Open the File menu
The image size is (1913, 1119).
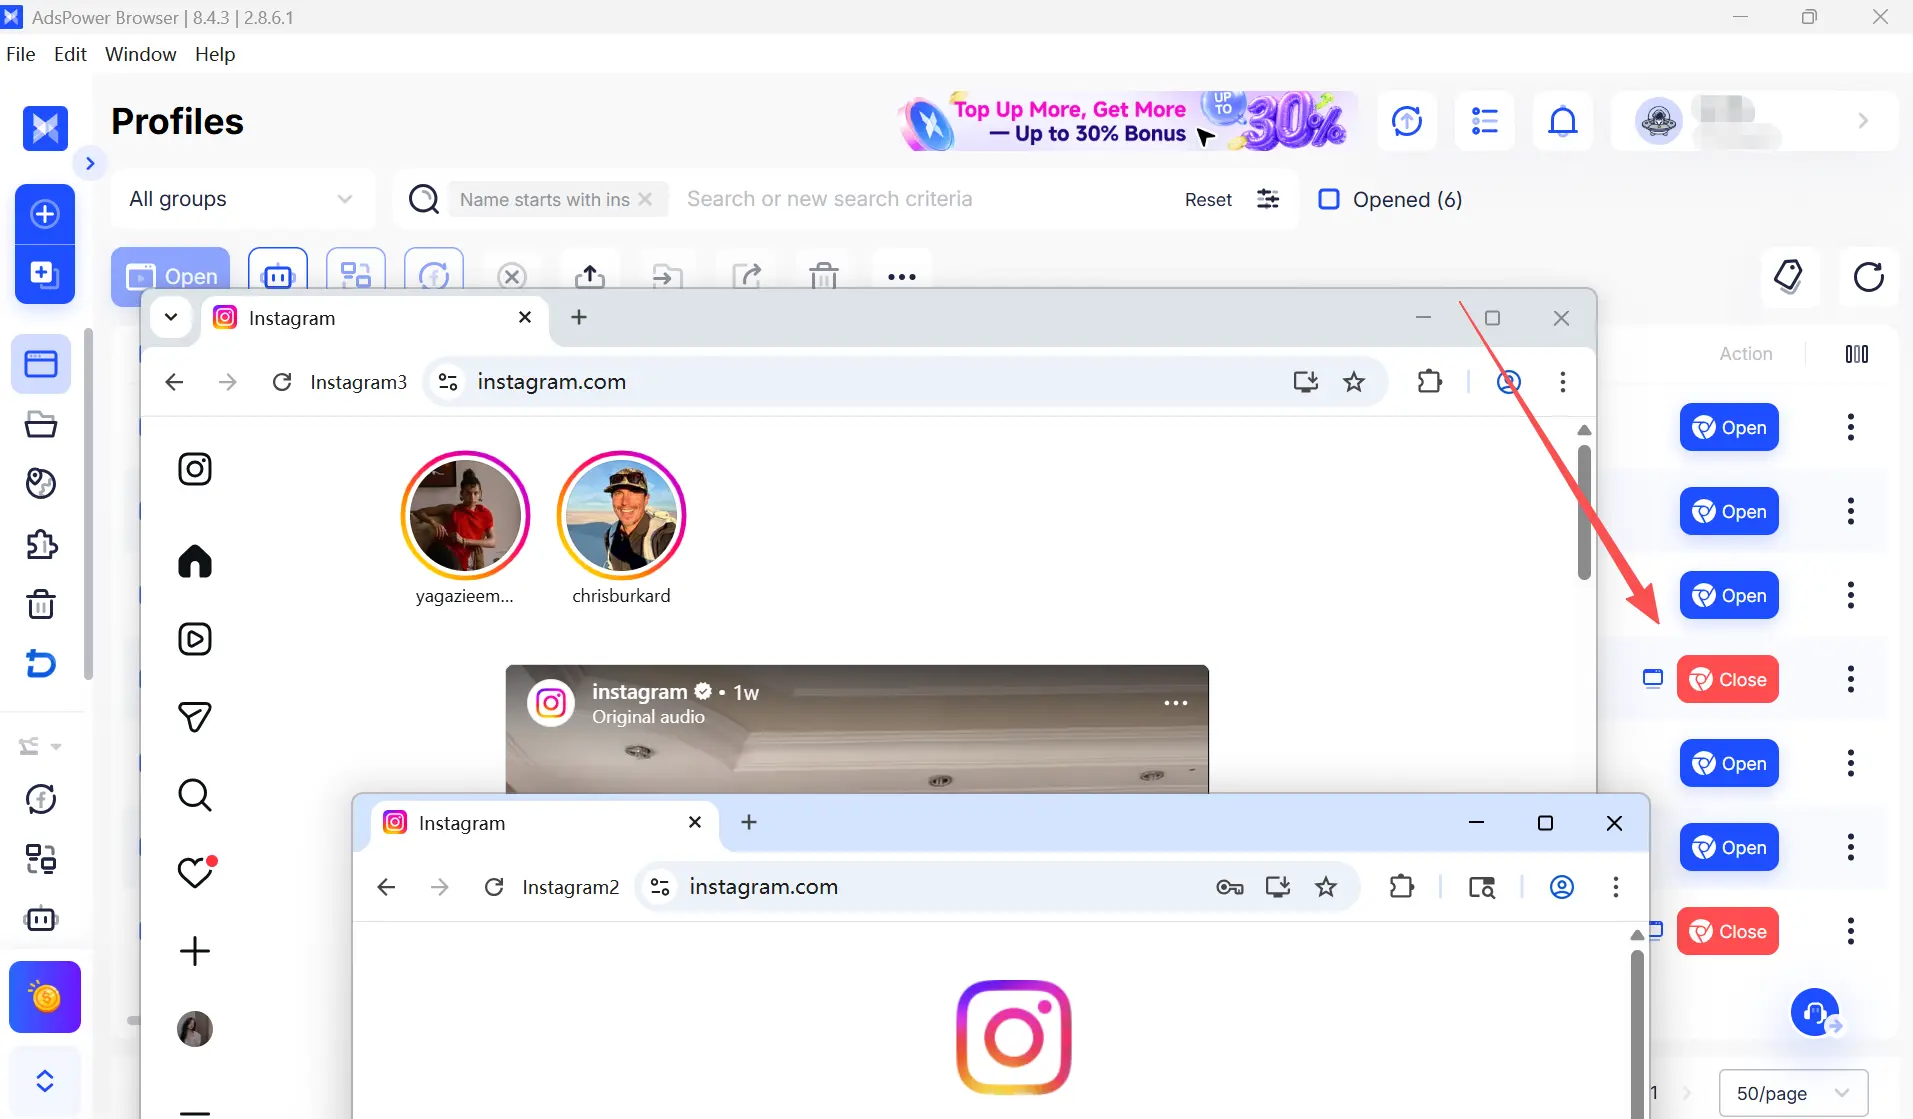pos(20,54)
